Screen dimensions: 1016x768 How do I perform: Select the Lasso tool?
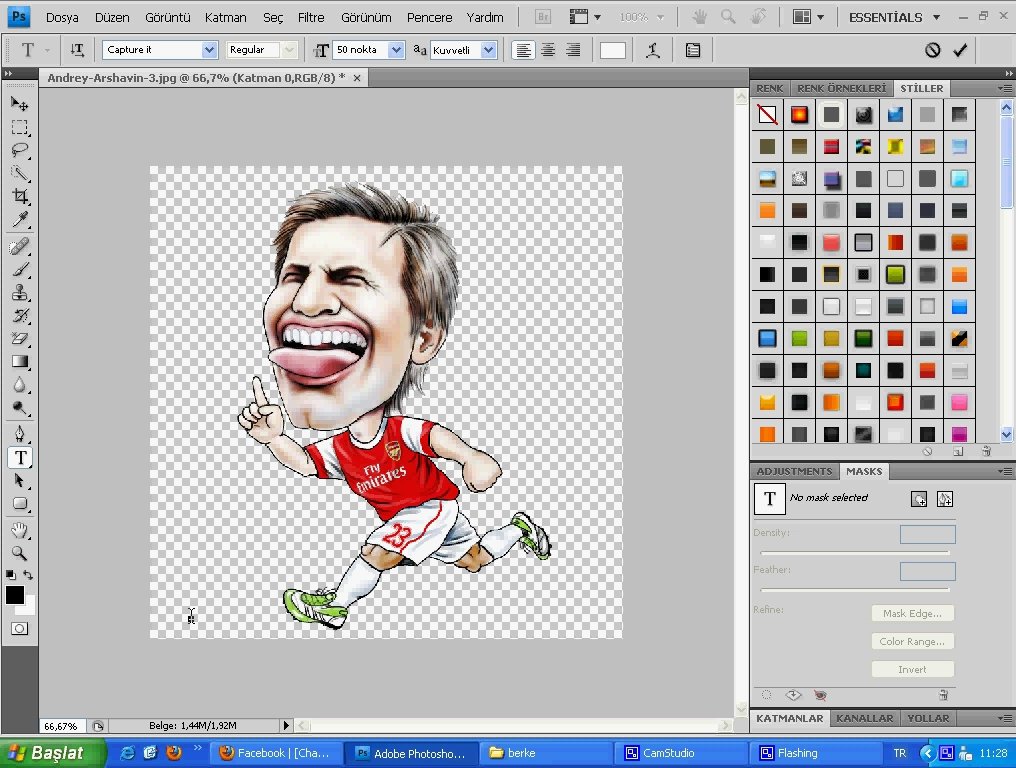pyautogui.click(x=19, y=150)
